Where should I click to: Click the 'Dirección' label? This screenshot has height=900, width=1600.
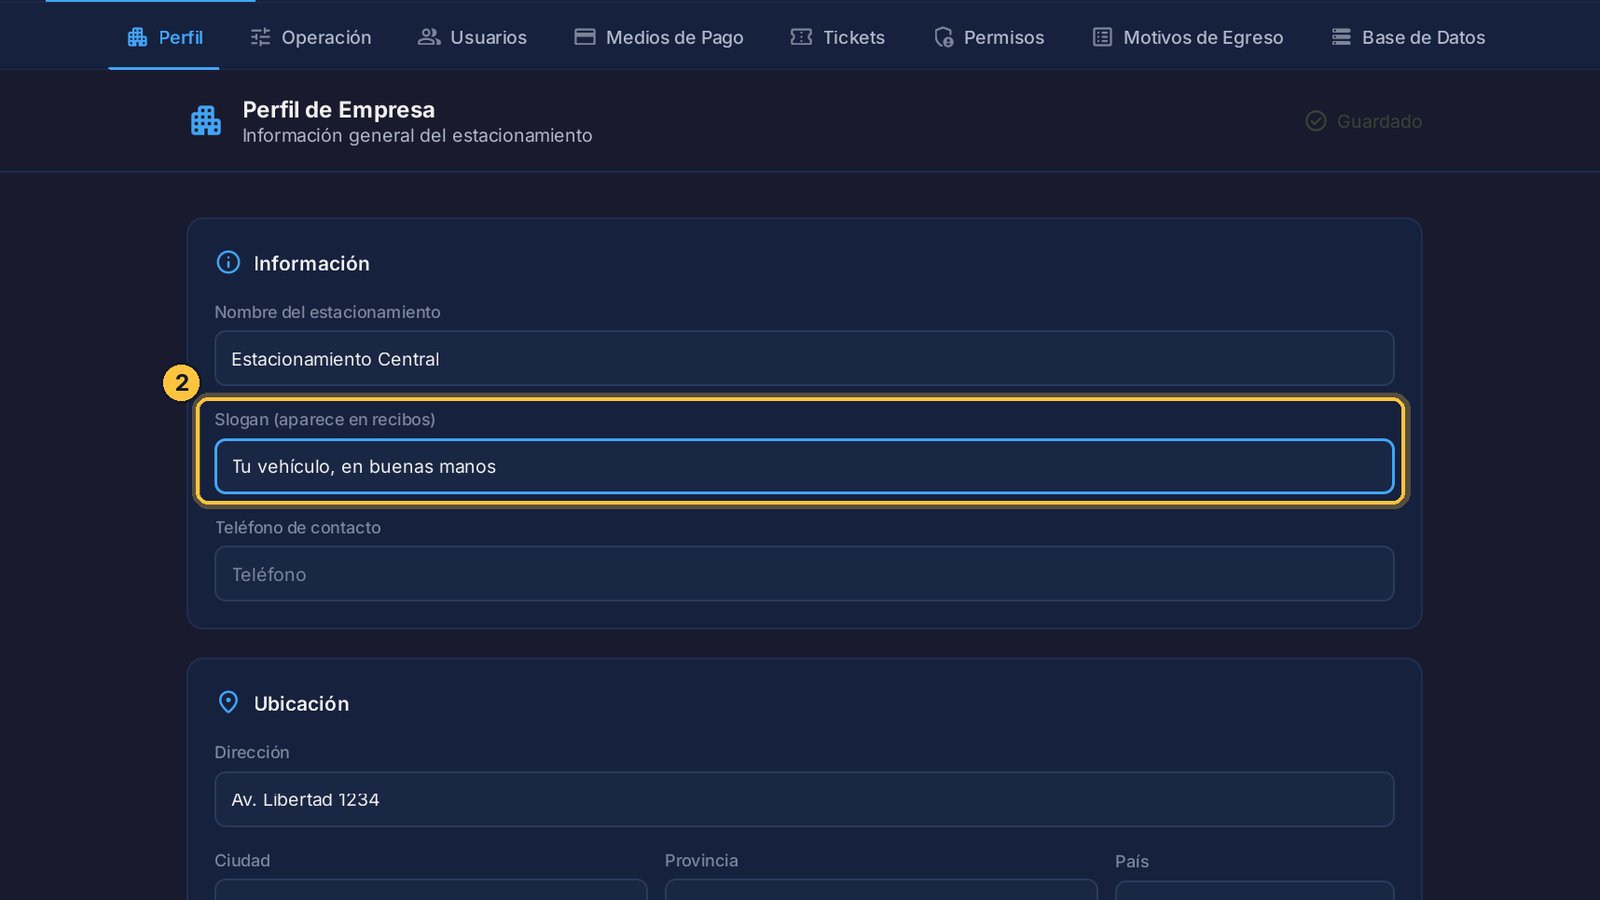pos(252,752)
